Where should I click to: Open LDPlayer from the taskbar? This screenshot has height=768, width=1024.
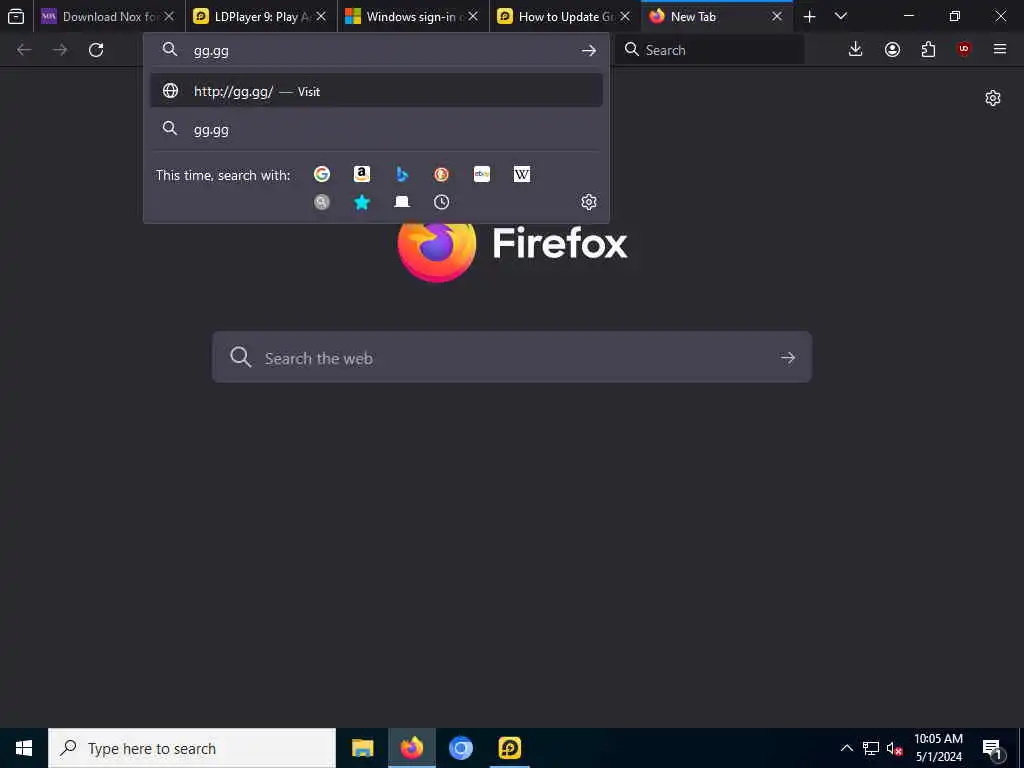[509, 748]
